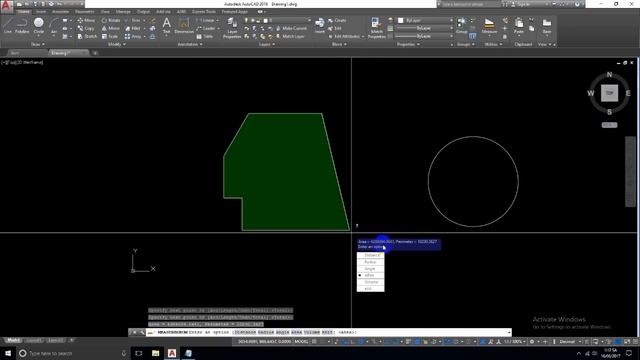Image resolution: width=640 pixels, height=360 pixels.
Task: Insert a Table from Annotation panel
Action: (x=205, y=36)
